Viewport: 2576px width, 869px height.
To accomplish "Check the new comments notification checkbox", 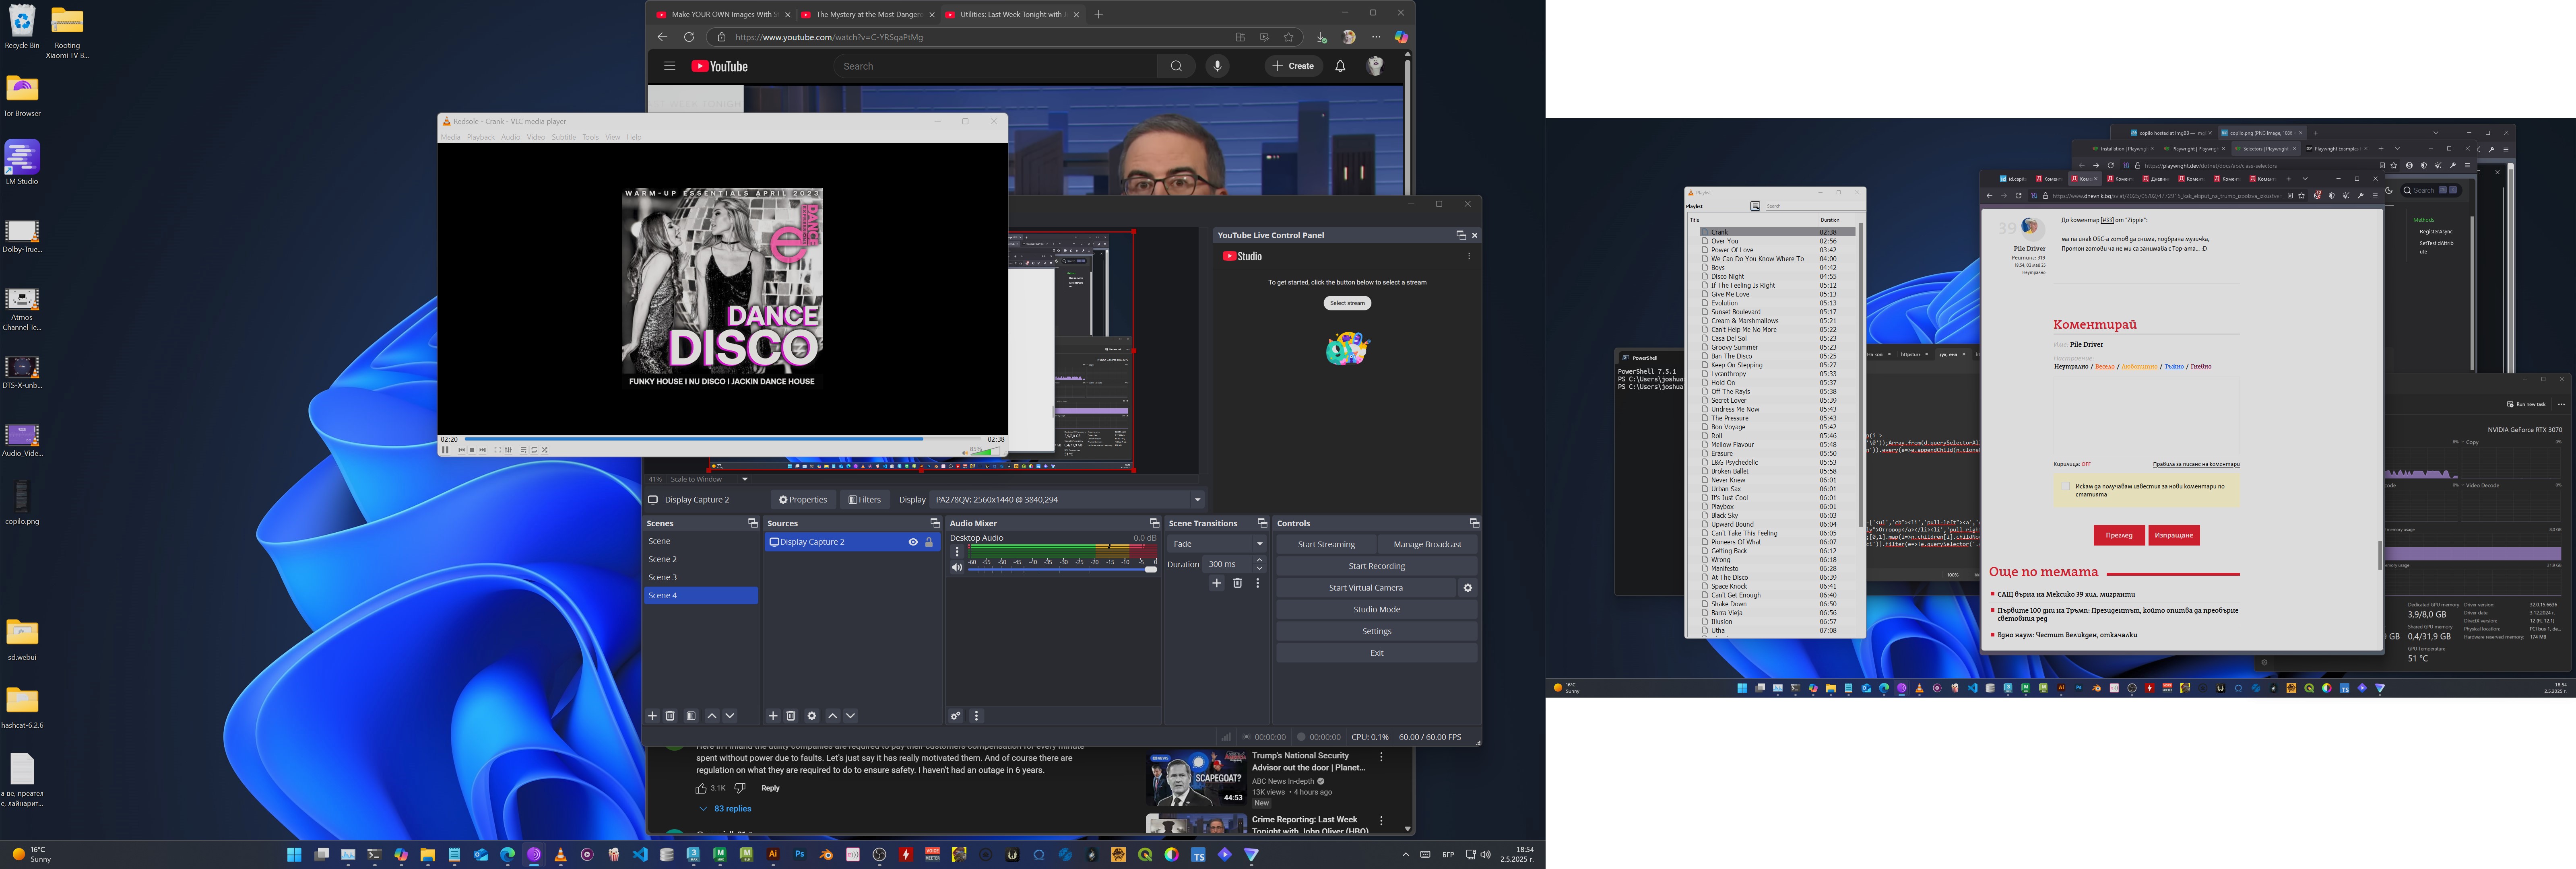I will click(2066, 487).
